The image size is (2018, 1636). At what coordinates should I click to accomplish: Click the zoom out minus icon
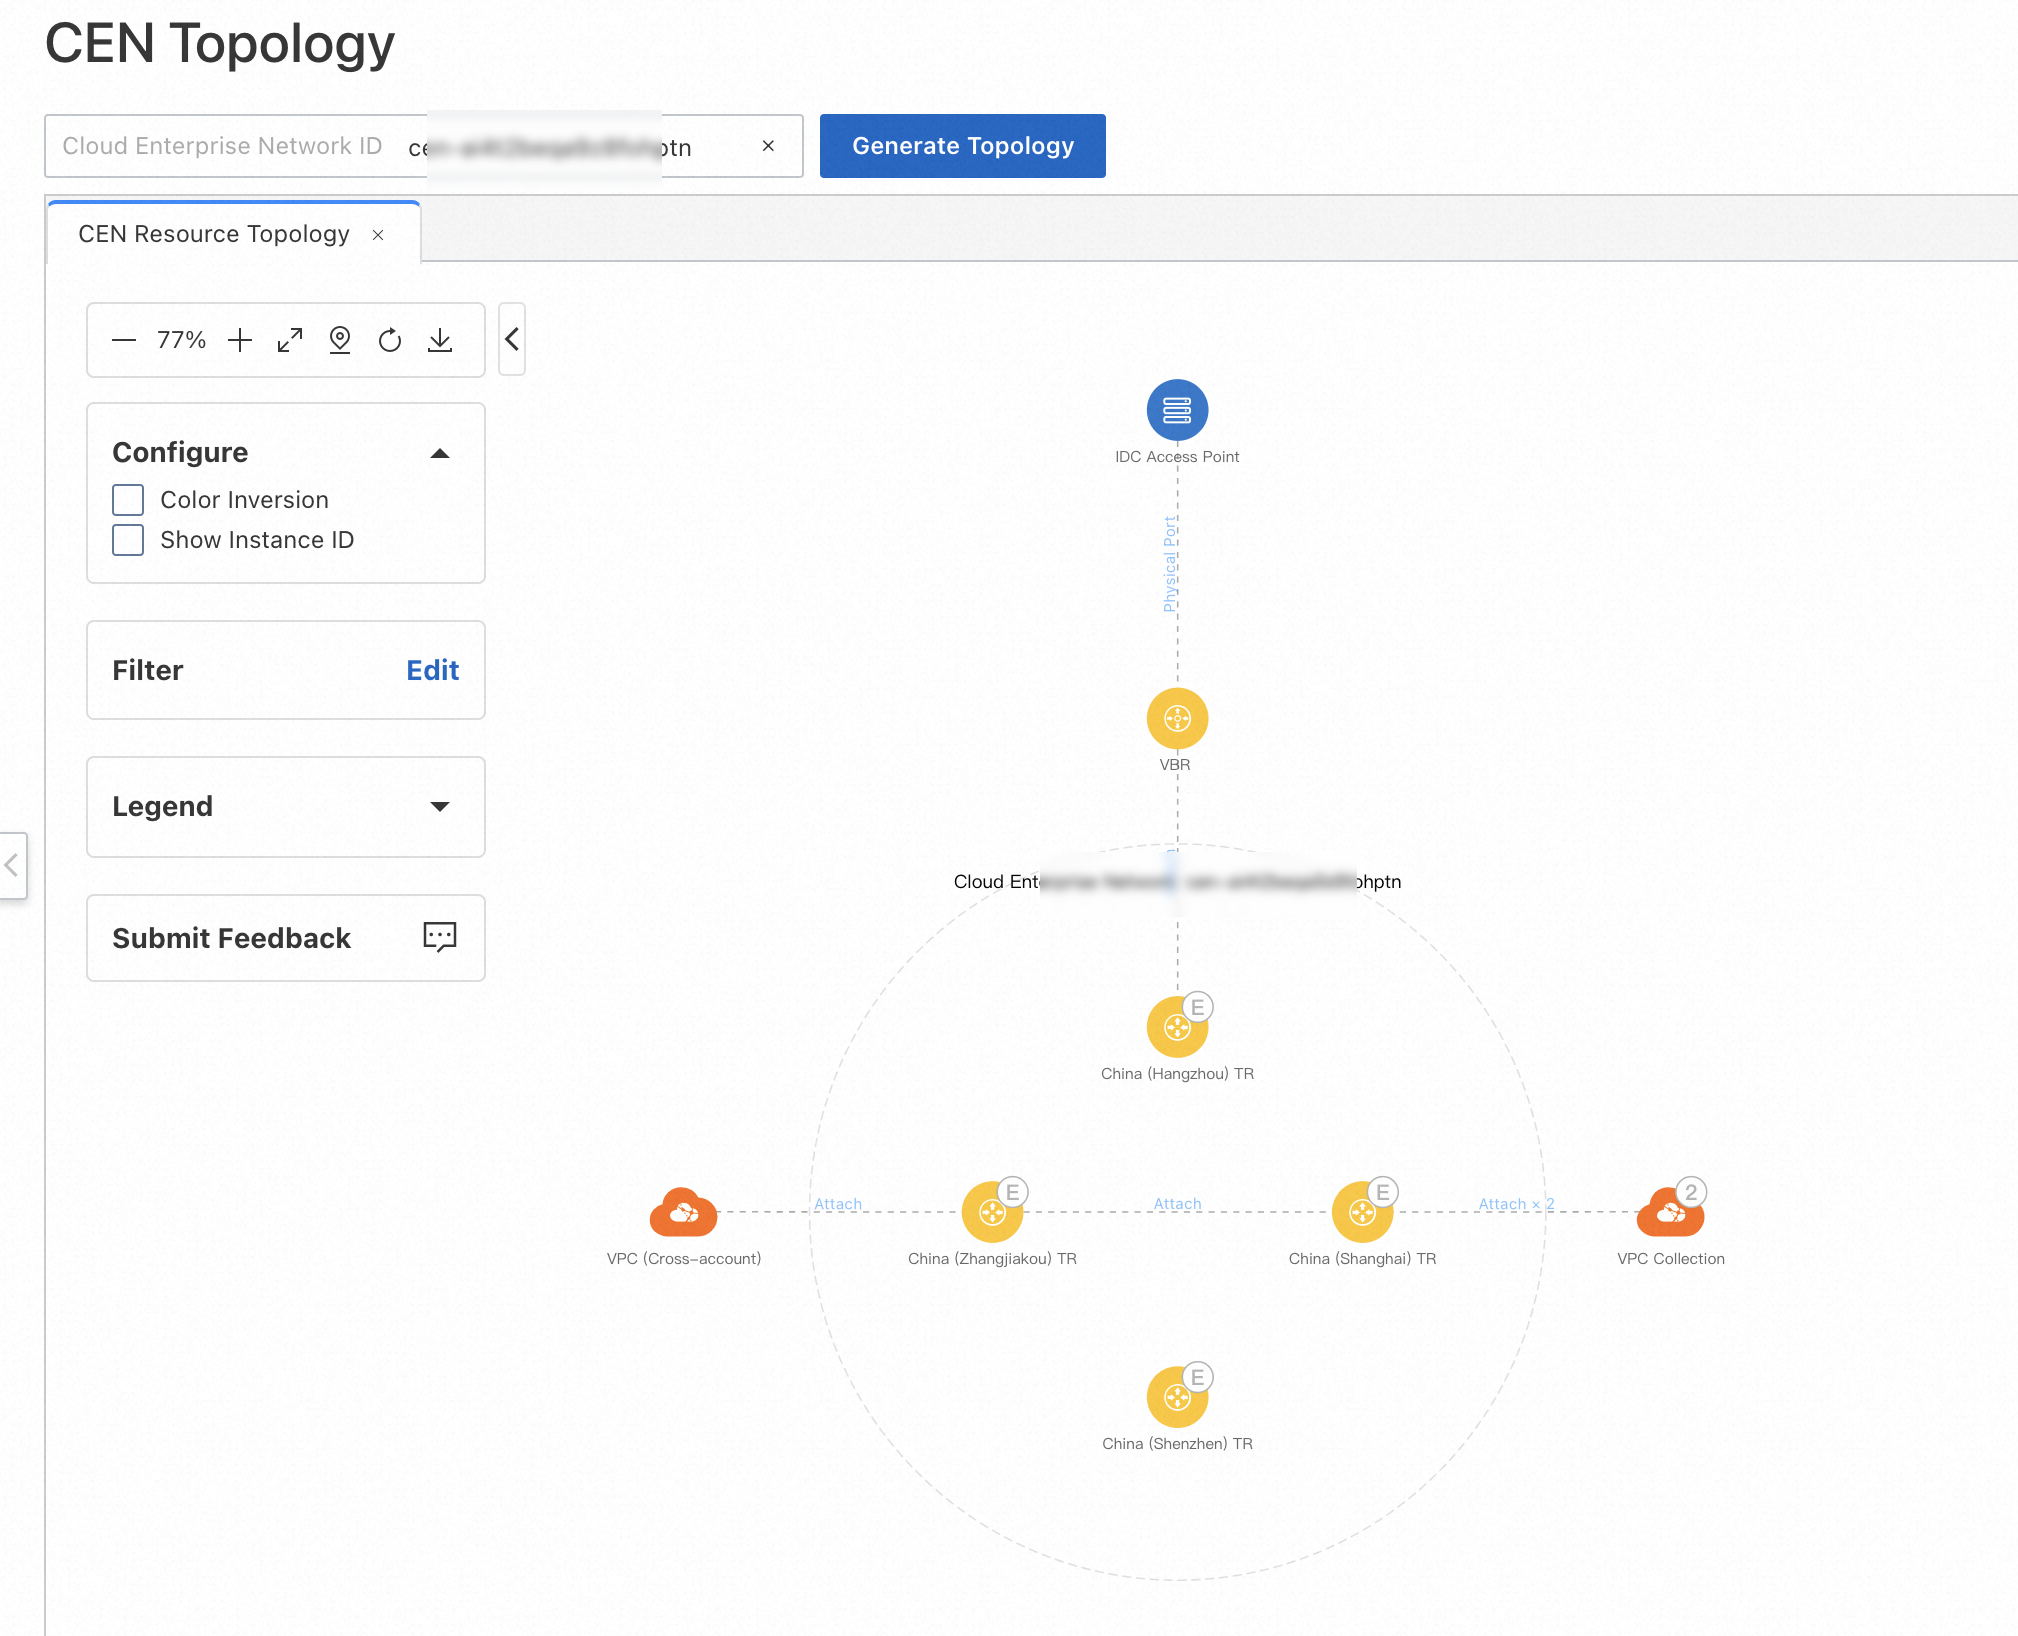pyautogui.click(x=124, y=340)
